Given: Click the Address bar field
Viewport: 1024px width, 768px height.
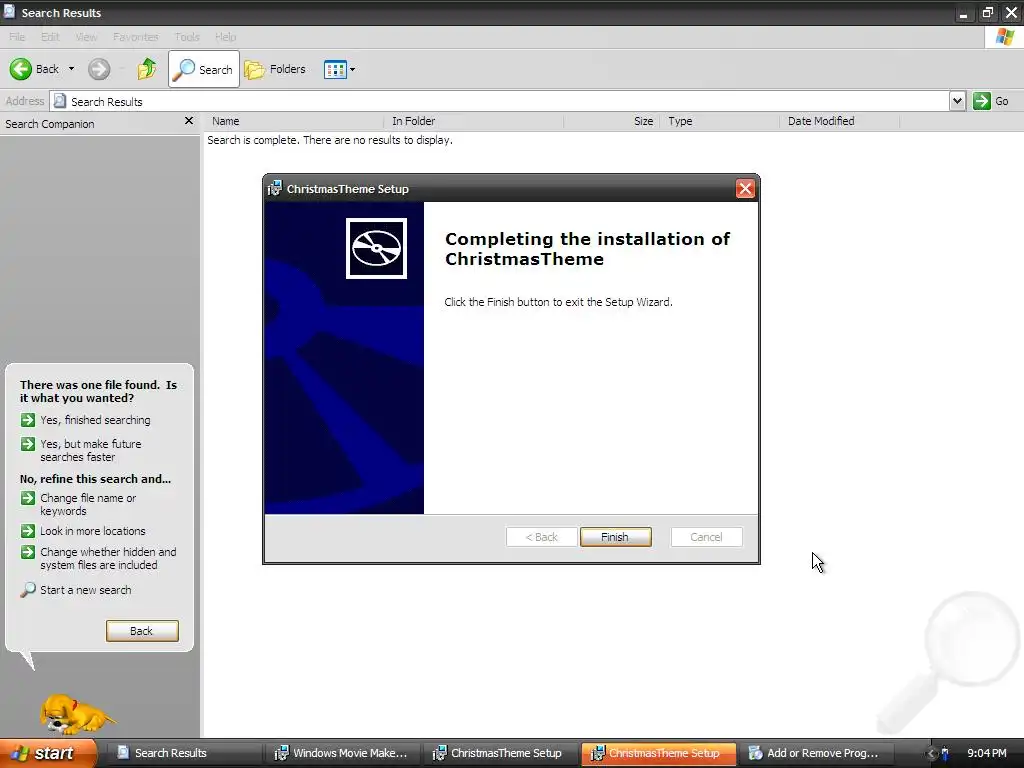Looking at the screenshot, I should (x=500, y=101).
